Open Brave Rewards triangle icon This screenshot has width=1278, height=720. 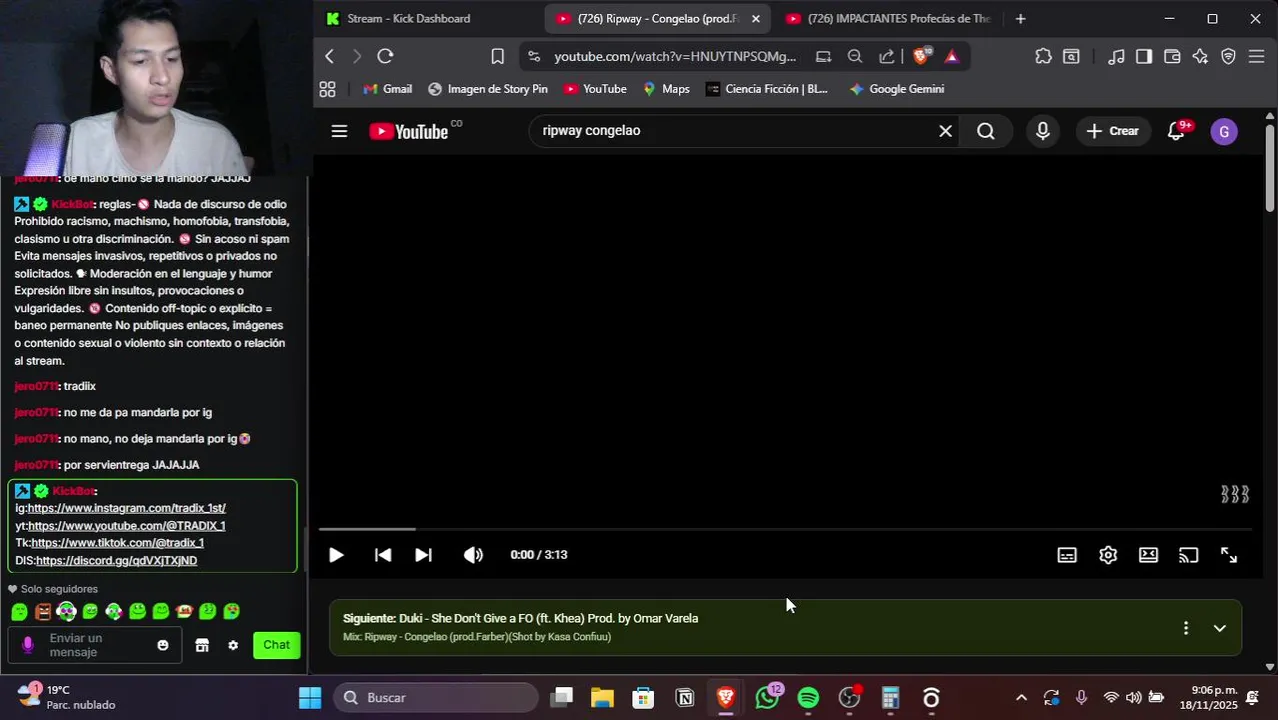coord(951,56)
